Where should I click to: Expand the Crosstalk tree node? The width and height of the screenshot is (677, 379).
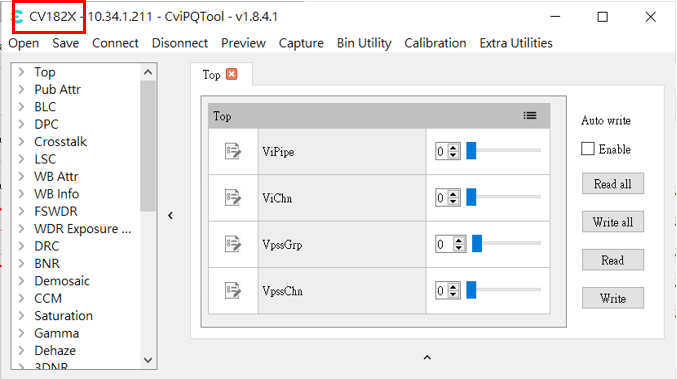[21, 142]
